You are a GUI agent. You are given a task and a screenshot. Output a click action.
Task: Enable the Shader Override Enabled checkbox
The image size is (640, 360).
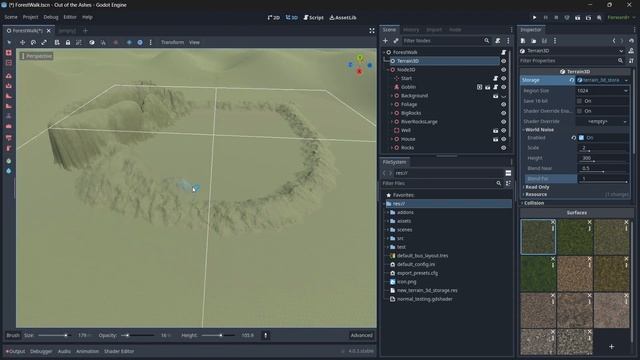coord(579,111)
